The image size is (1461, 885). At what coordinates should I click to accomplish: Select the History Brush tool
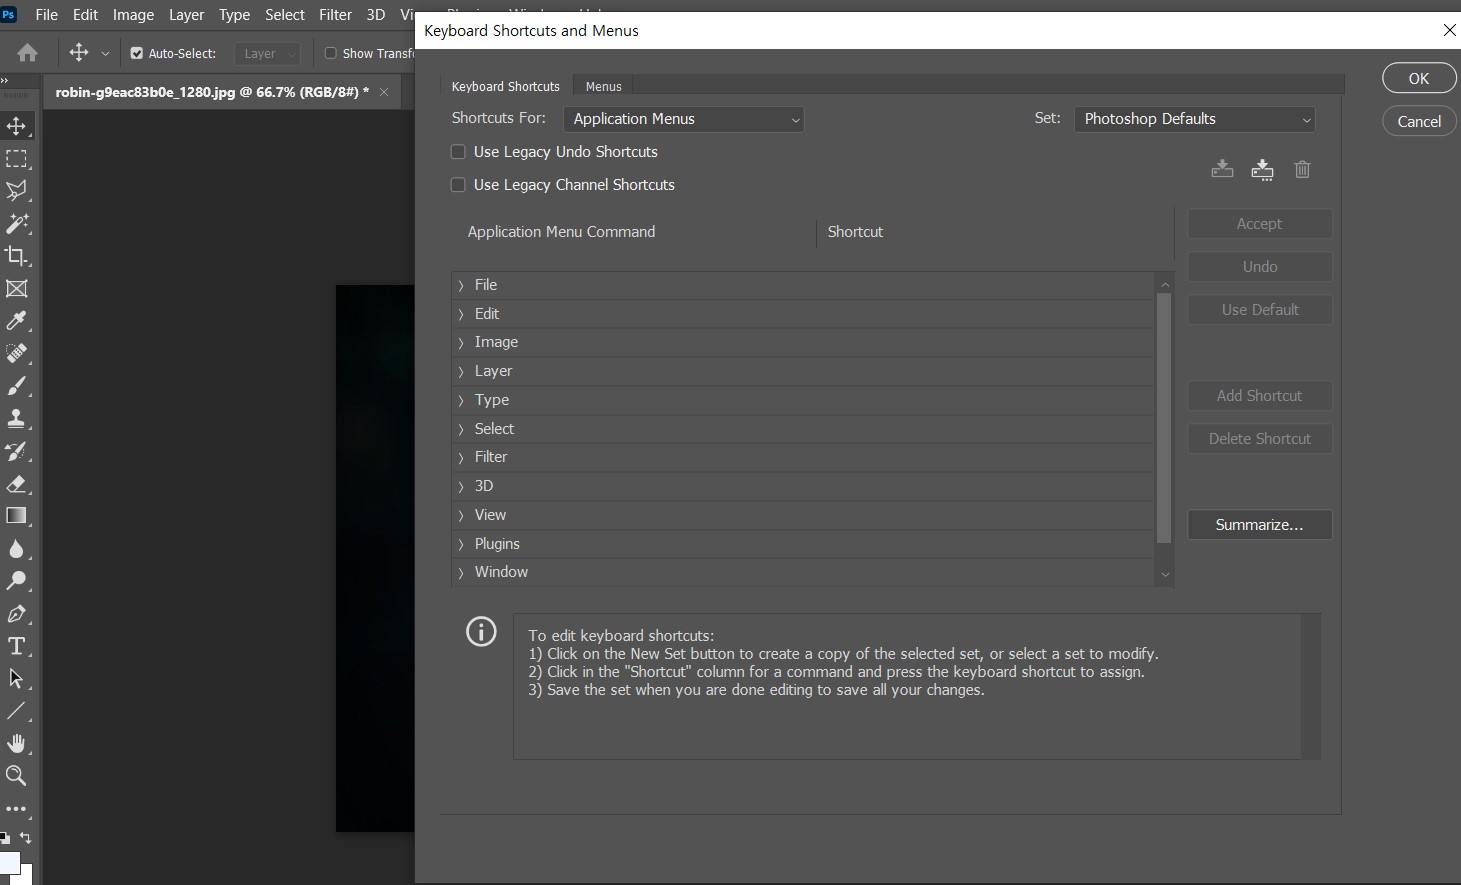tap(17, 451)
